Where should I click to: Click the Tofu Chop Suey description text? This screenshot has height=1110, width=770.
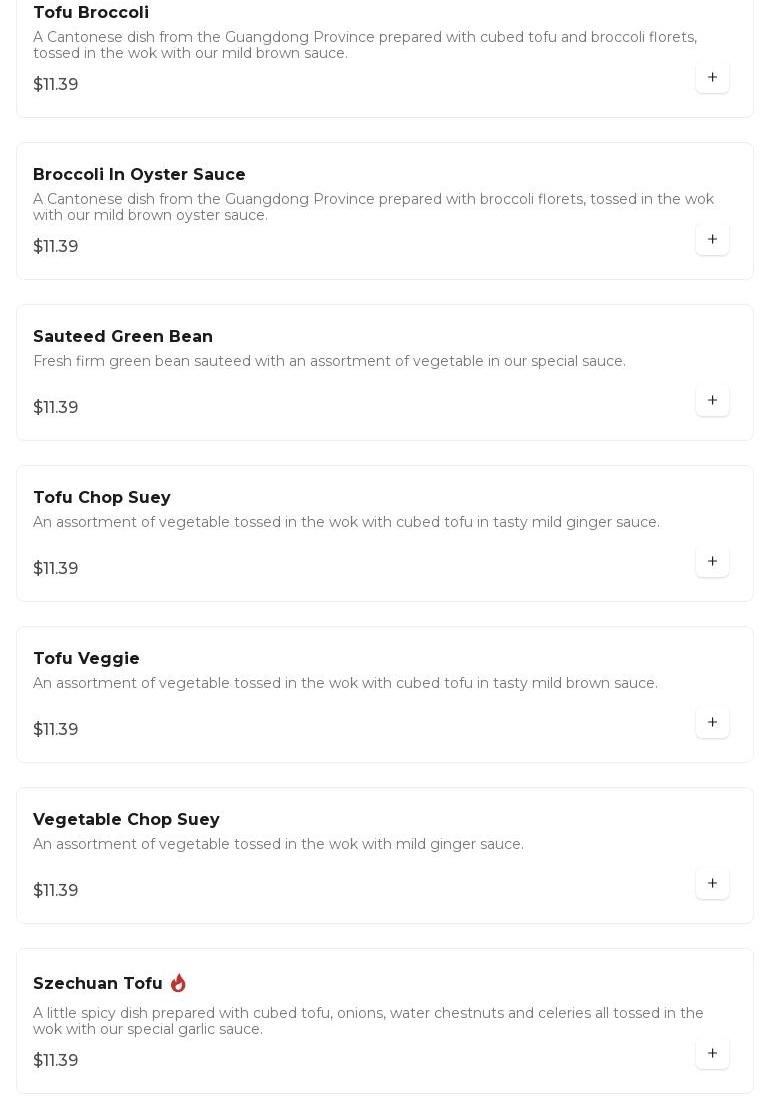pos(346,522)
